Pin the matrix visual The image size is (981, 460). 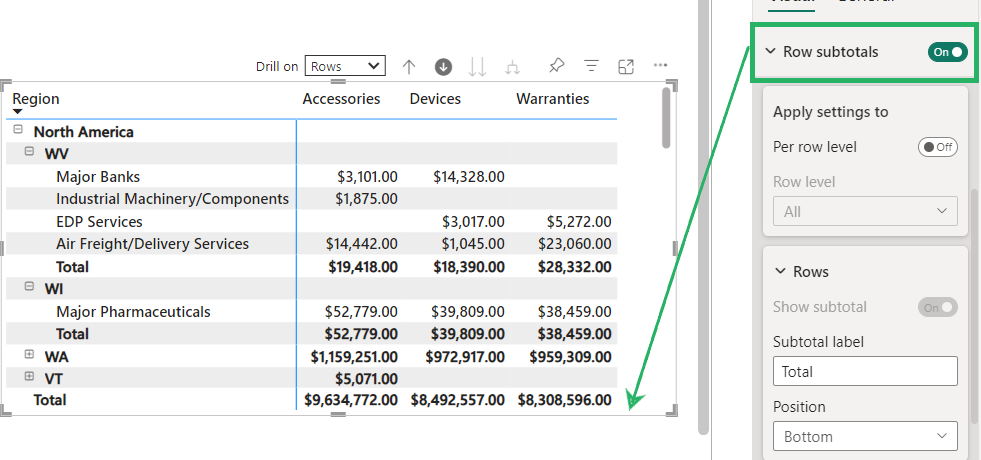(x=557, y=66)
